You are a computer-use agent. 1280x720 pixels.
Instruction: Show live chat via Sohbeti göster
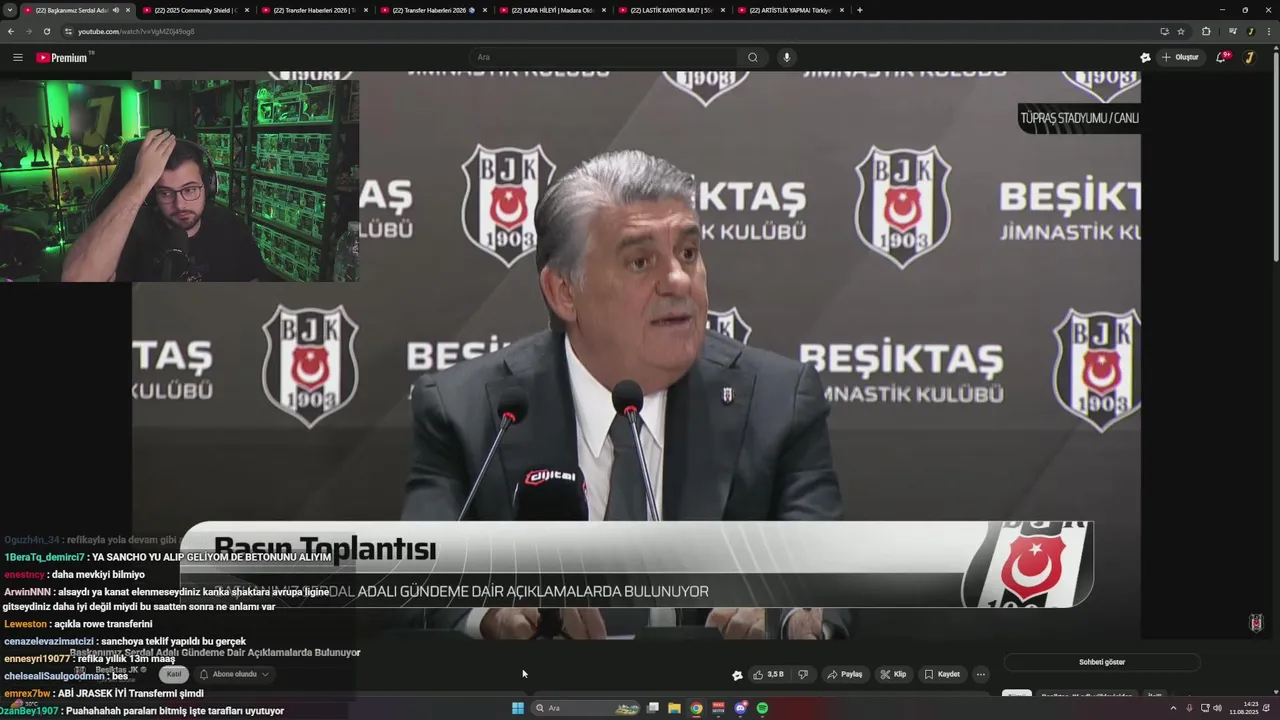point(1102,662)
